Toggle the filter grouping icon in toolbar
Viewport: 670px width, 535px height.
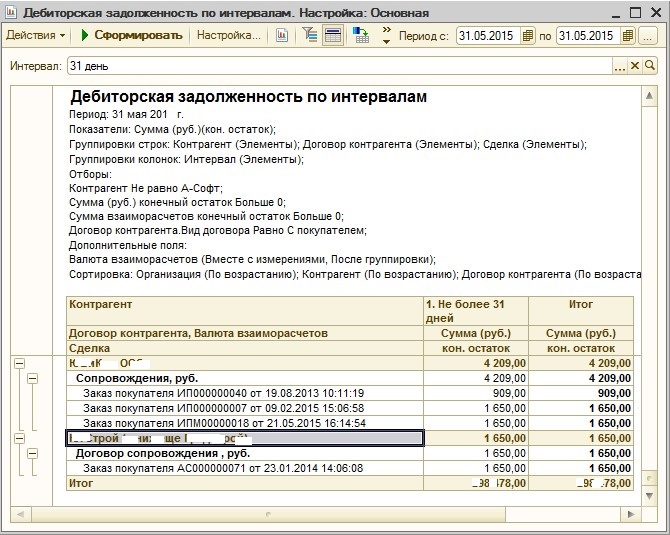(310, 35)
